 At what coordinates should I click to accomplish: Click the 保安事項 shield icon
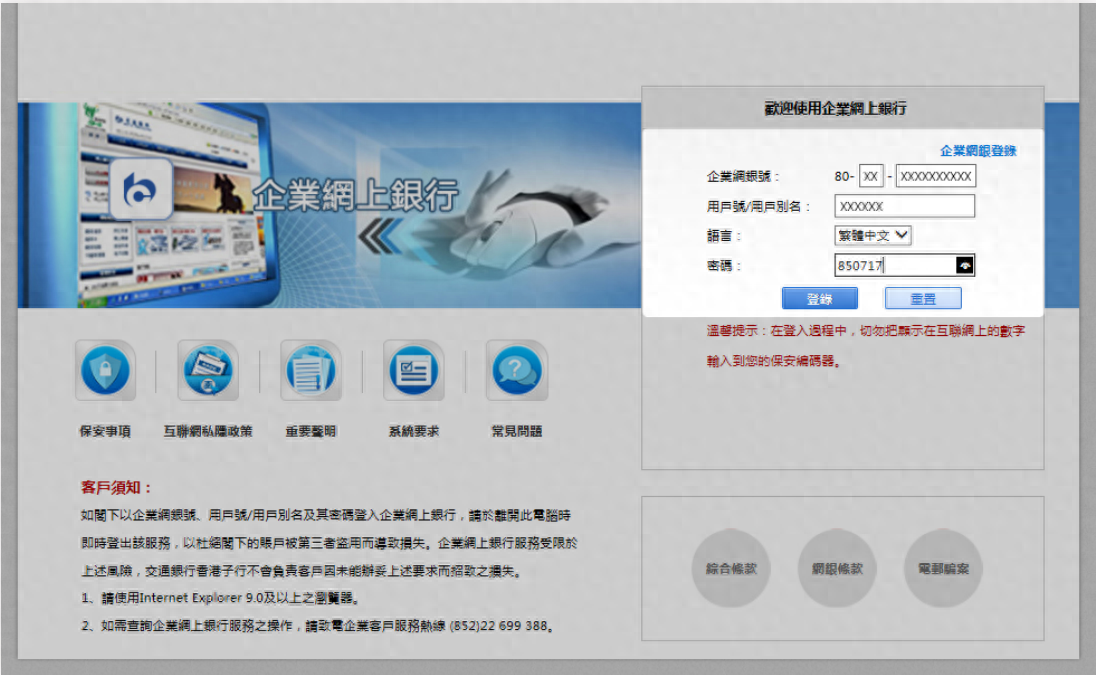point(105,371)
